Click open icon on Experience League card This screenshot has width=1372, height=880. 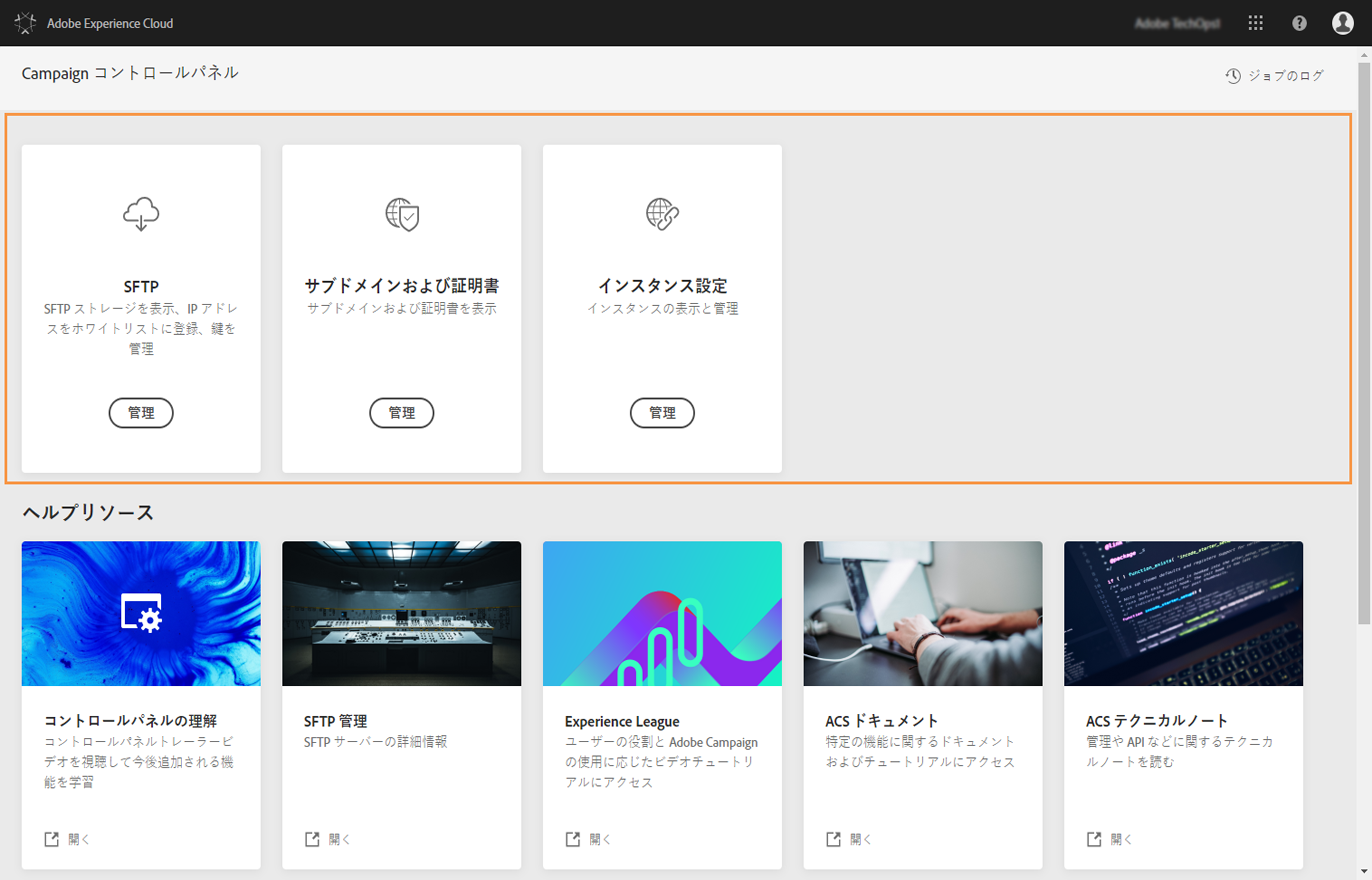coord(573,839)
